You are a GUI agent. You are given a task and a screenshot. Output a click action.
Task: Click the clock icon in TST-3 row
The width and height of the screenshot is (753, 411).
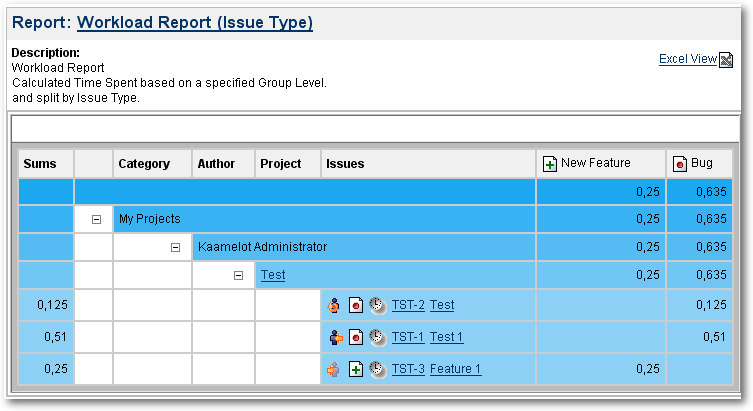pos(377,369)
